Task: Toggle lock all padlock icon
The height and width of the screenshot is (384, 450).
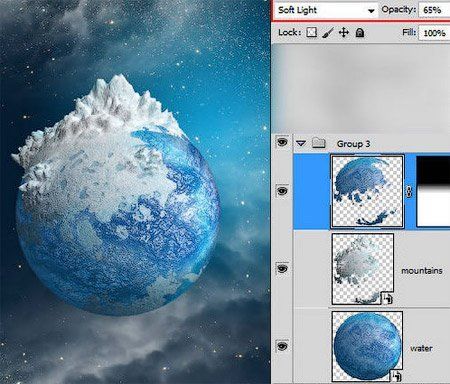Action: point(360,32)
